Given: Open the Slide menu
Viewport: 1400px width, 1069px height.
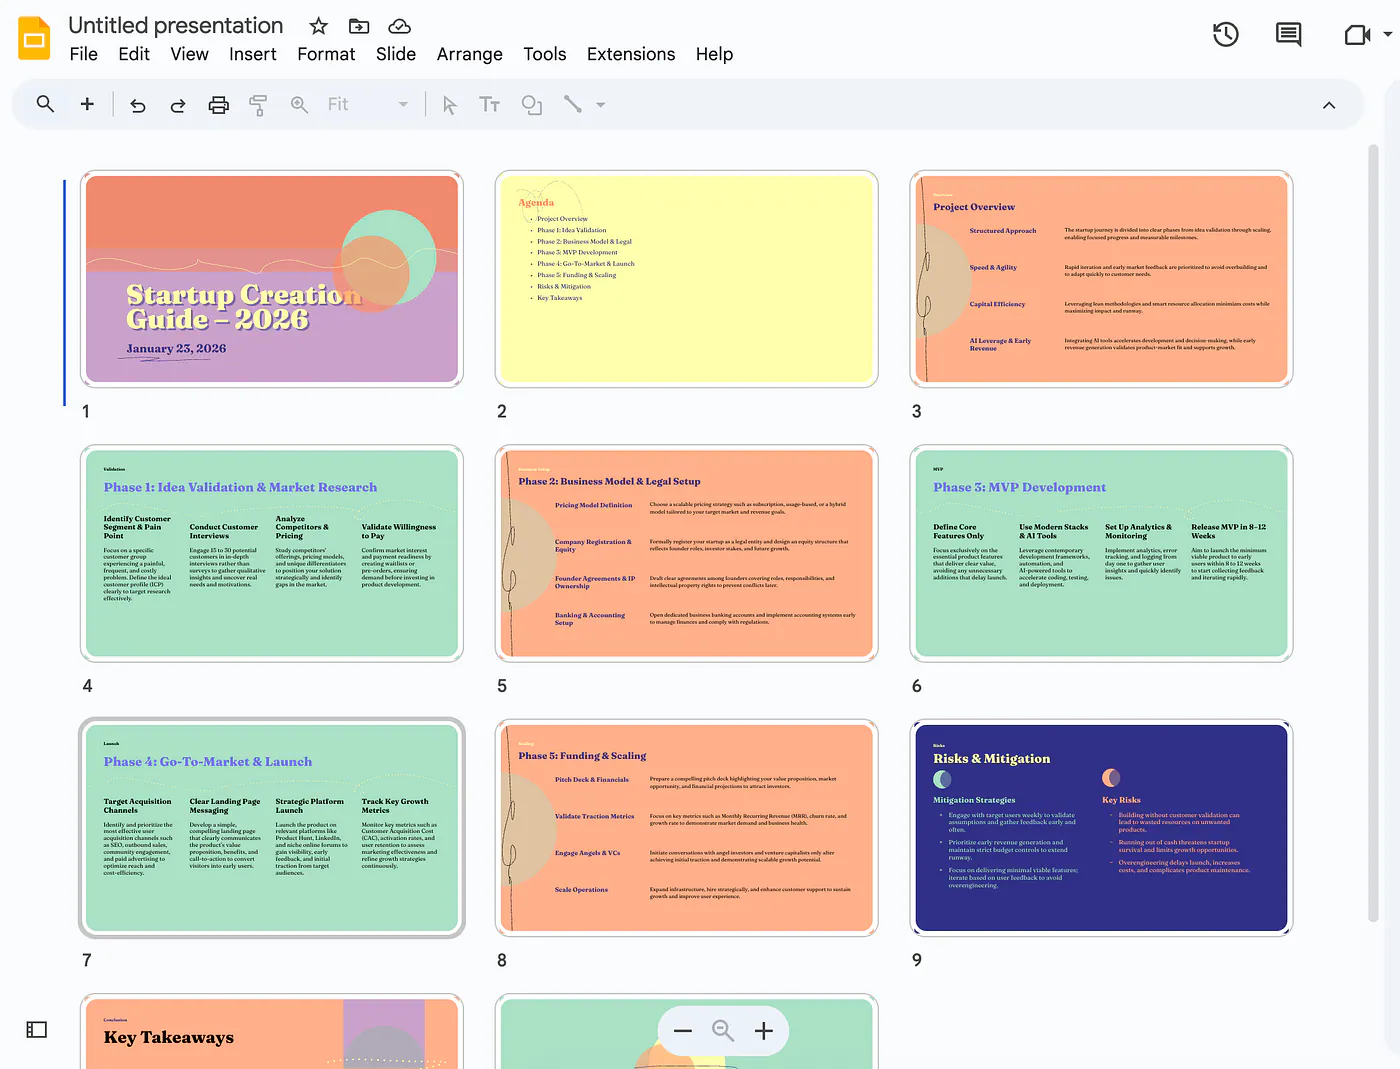Looking at the screenshot, I should coord(396,54).
